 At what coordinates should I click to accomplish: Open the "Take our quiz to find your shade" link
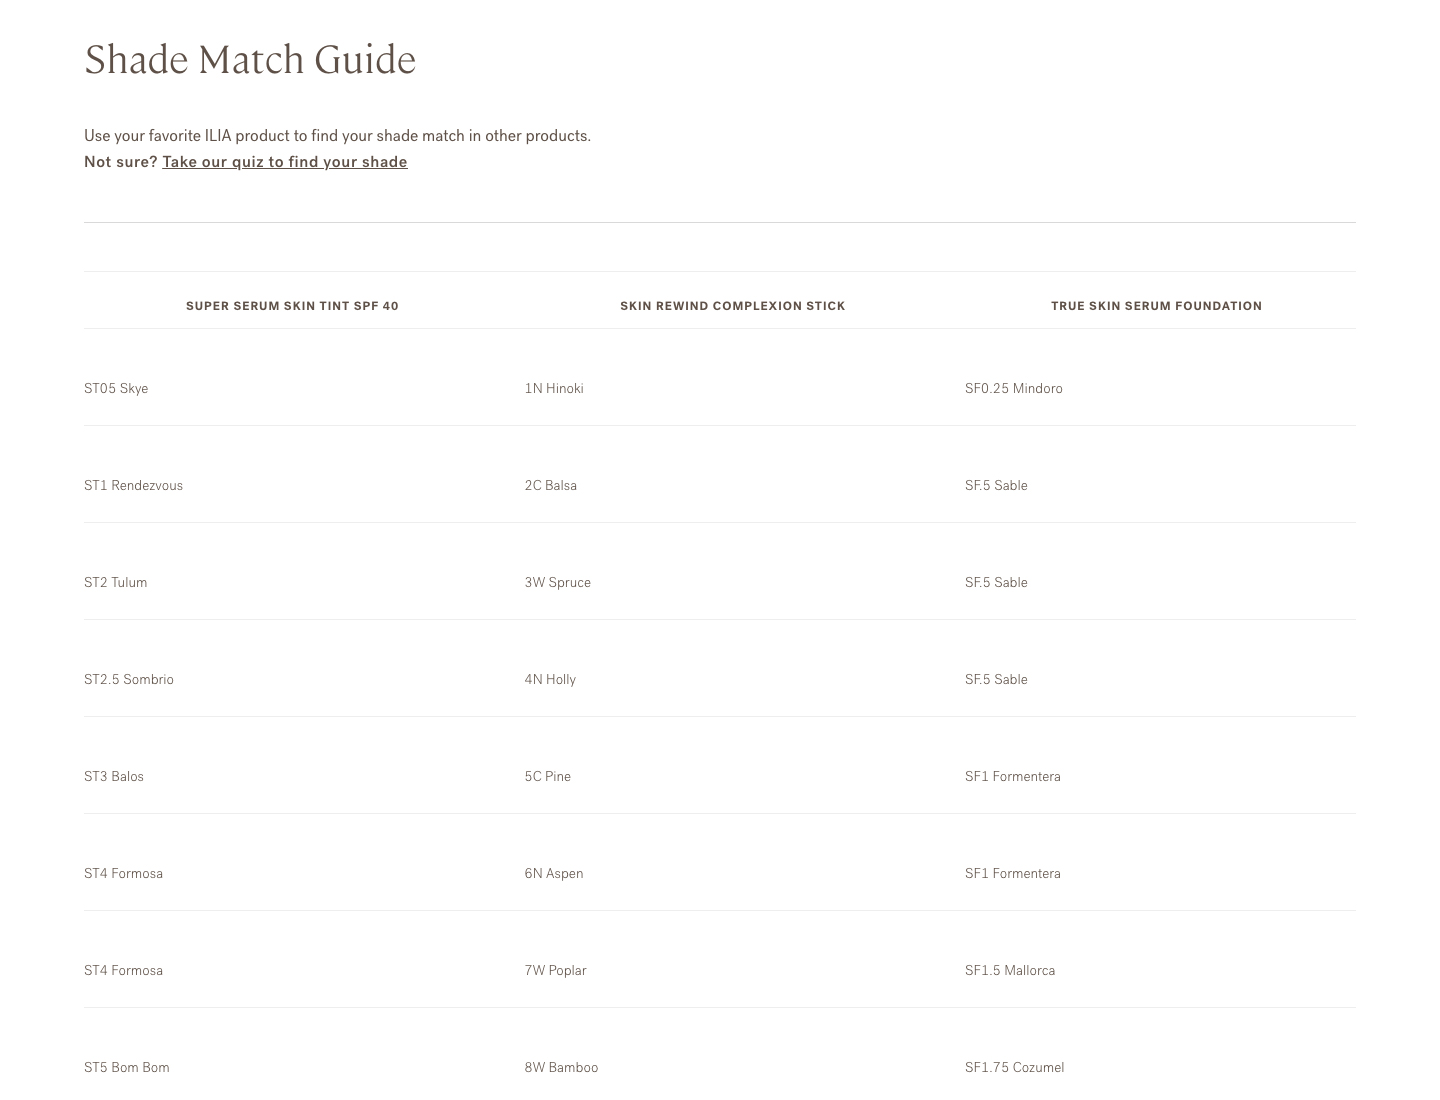[285, 162]
